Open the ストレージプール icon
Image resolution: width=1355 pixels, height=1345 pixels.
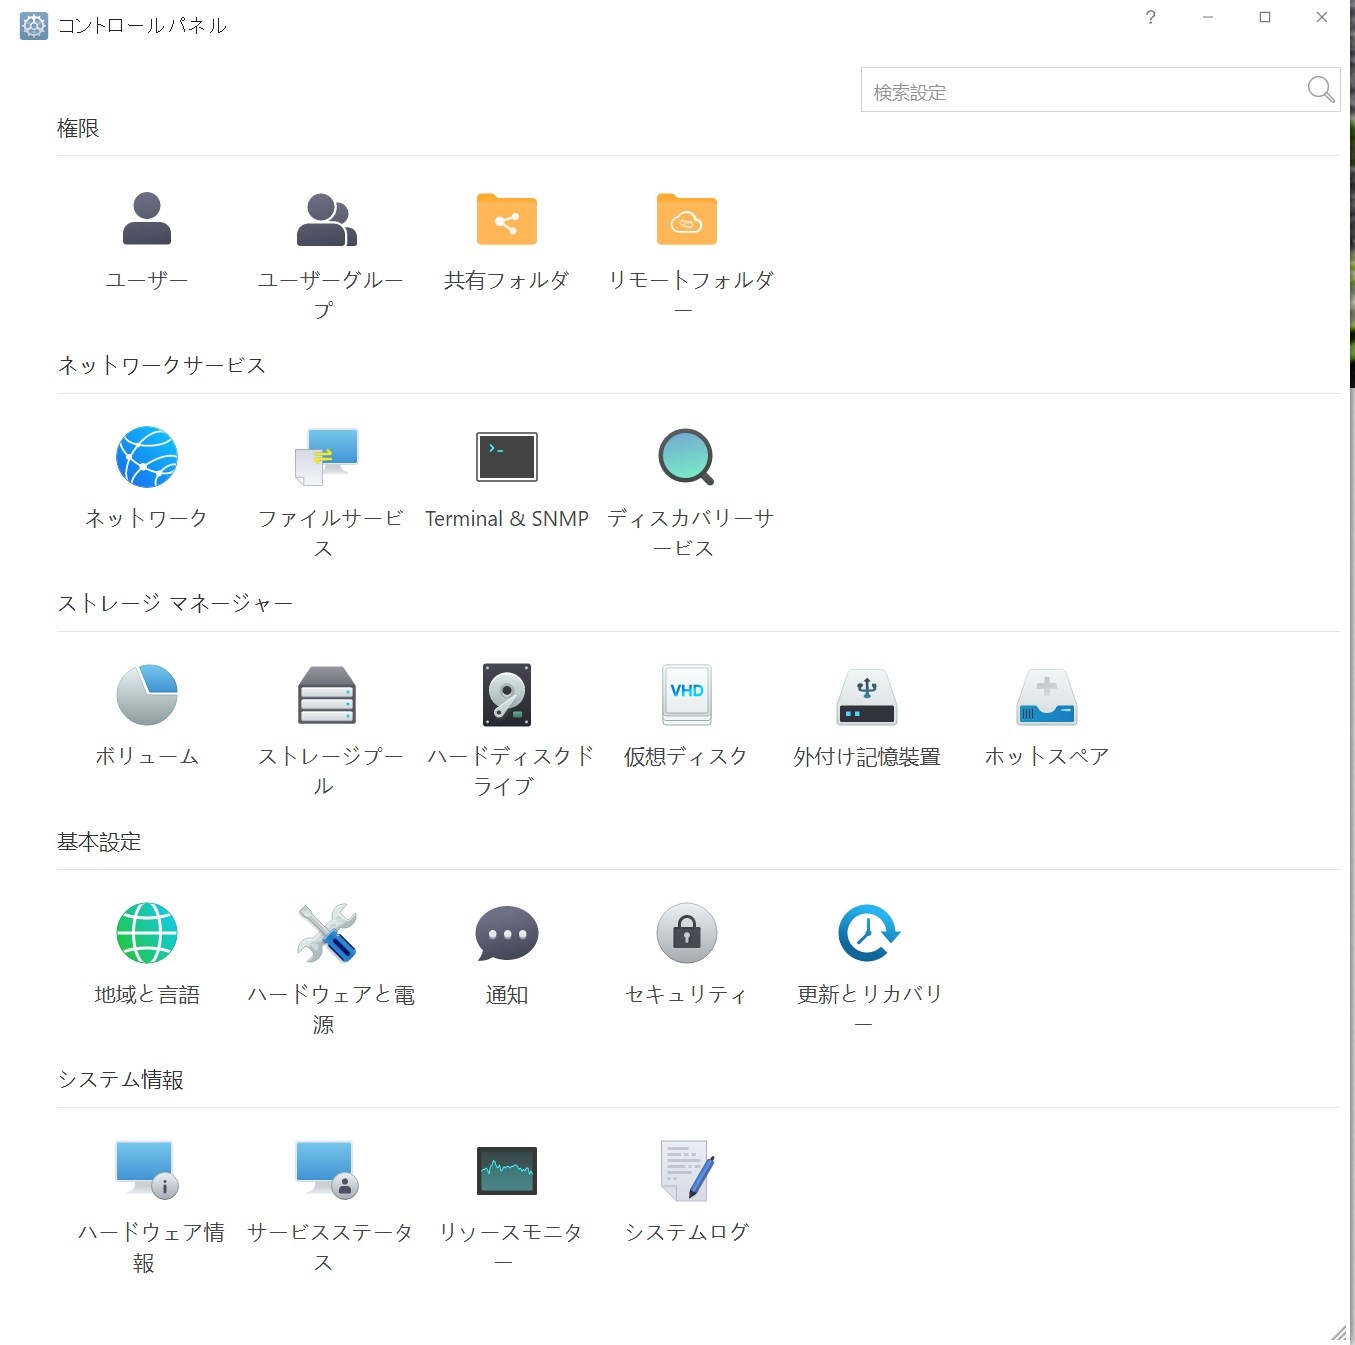point(327,695)
